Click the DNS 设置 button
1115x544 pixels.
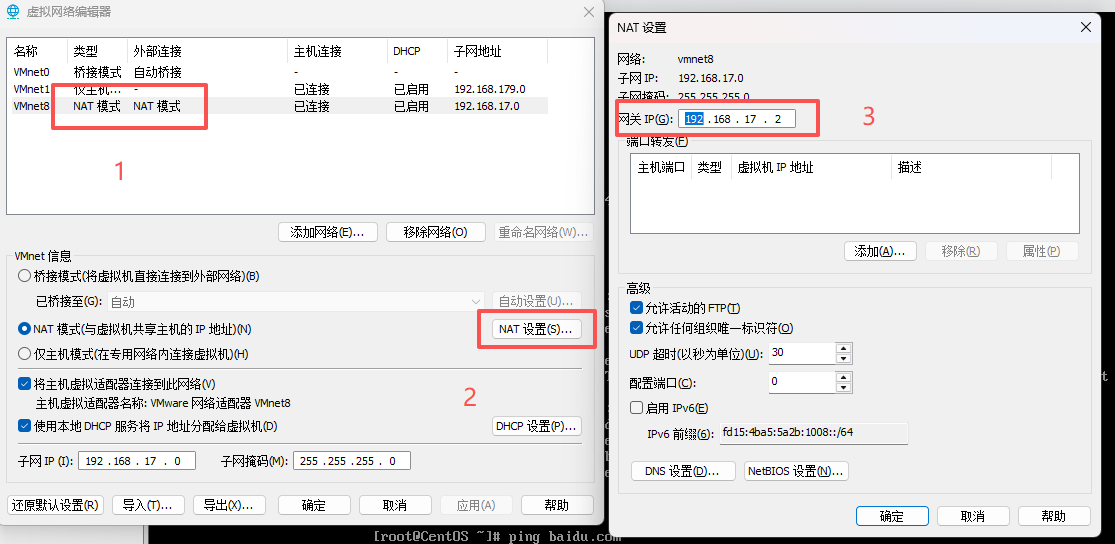(x=683, y=471)
